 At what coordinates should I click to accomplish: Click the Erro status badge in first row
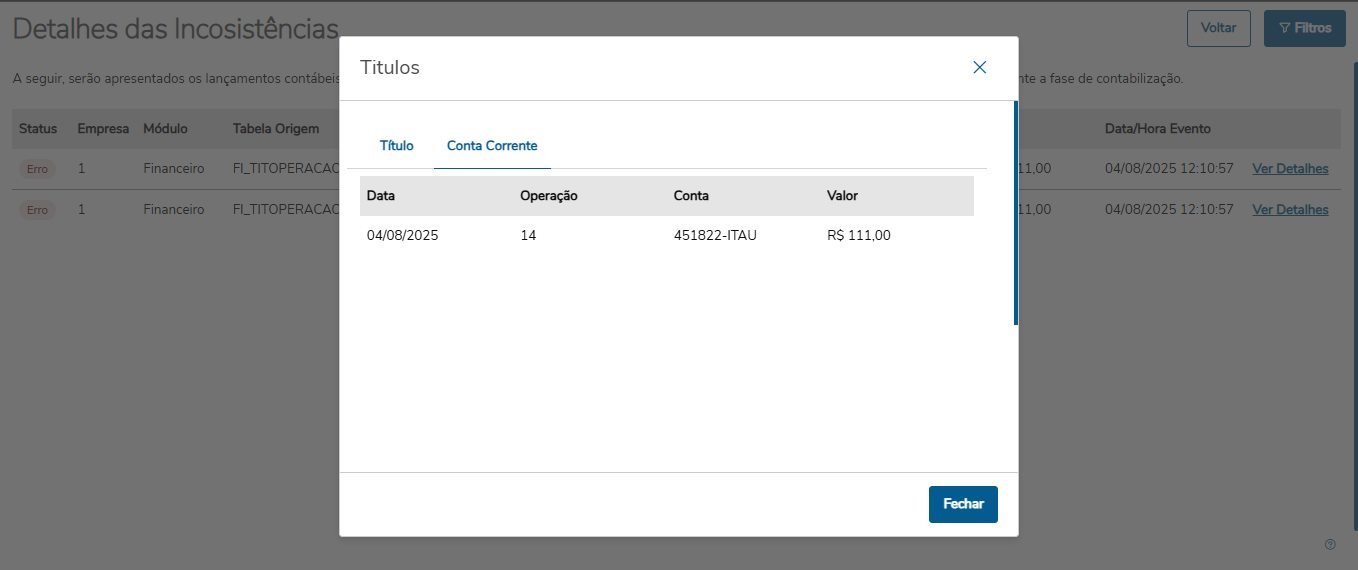(37, 169)
